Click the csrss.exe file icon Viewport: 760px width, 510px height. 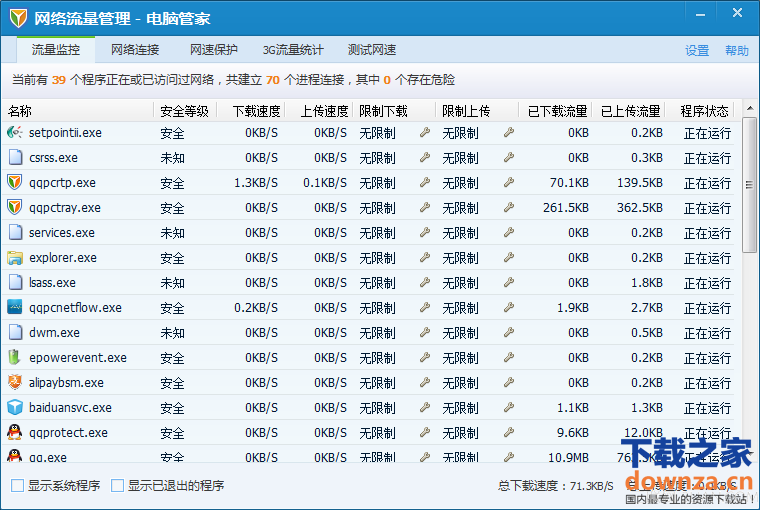coord(16,158)
